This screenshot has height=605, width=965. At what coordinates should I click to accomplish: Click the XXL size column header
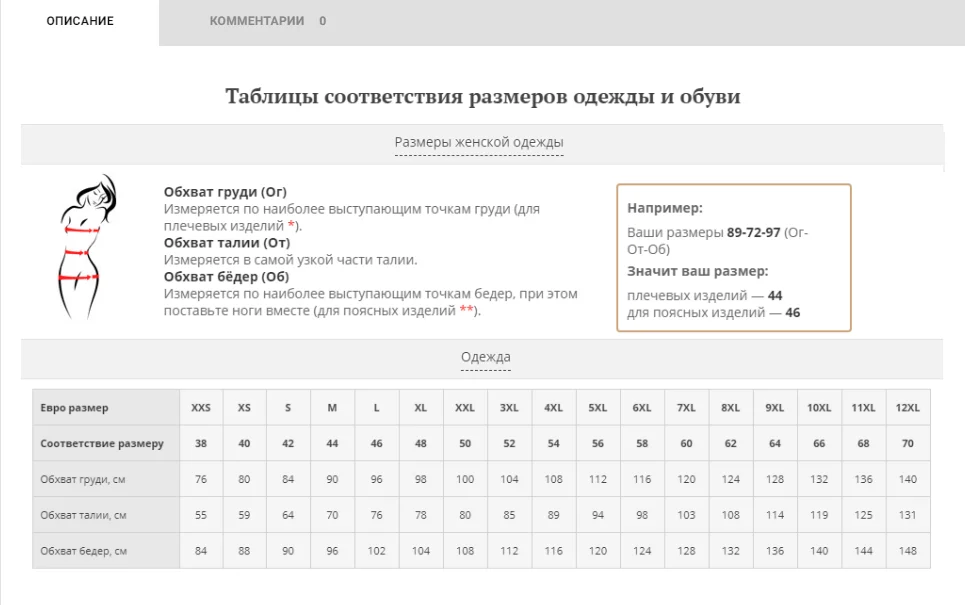[465, 407]
